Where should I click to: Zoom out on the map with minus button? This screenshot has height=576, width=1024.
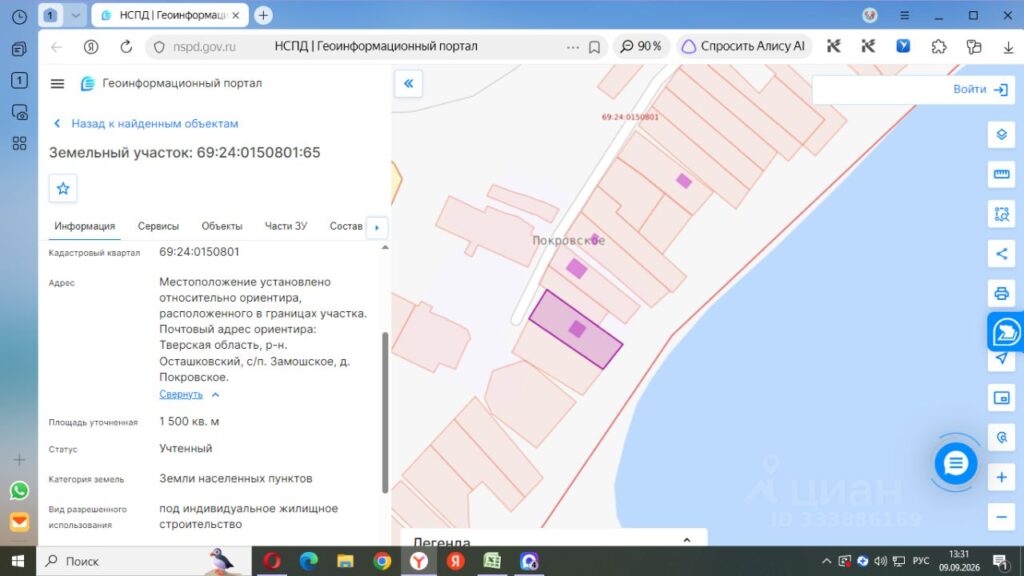coord(1001,517)
